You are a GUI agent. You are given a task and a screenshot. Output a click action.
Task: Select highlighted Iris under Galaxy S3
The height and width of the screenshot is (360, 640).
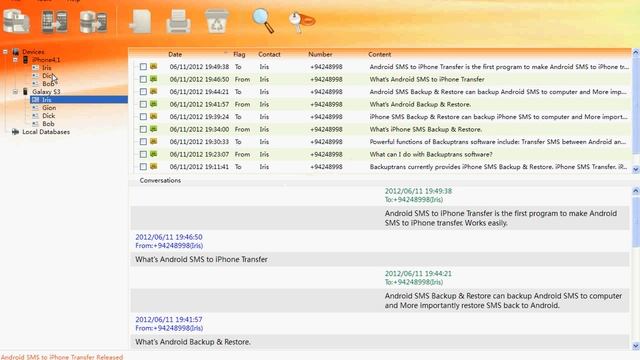pyautogui.click(x=47, y=100)
